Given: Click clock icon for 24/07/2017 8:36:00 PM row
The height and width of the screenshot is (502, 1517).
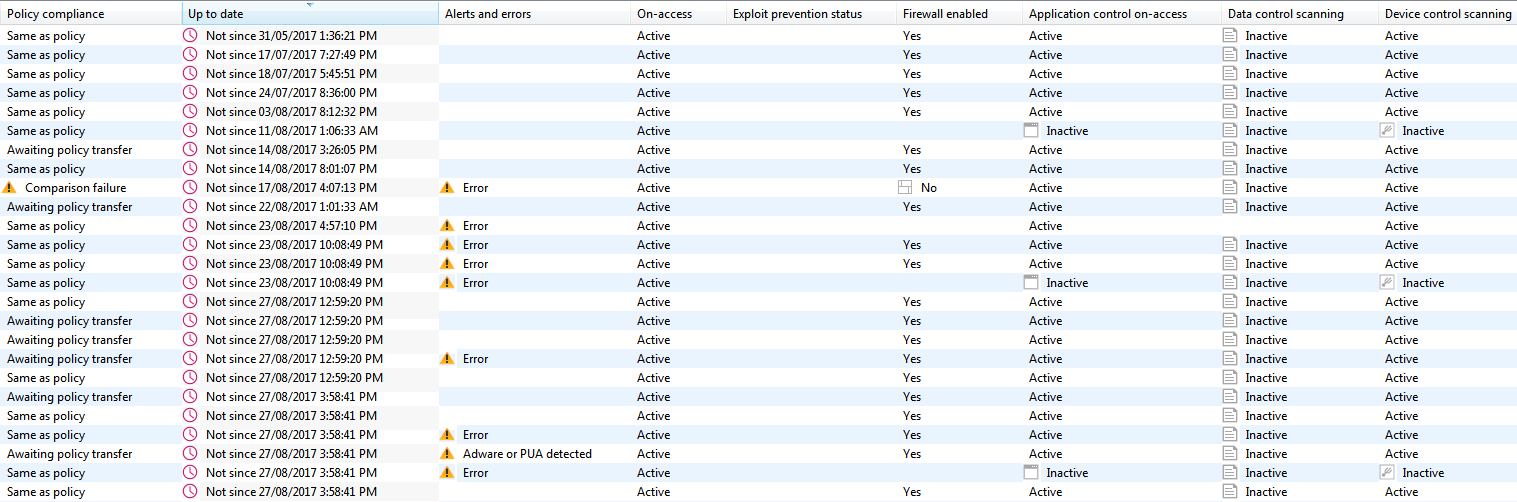Looking at the screenshot, I should click(190, 92).
